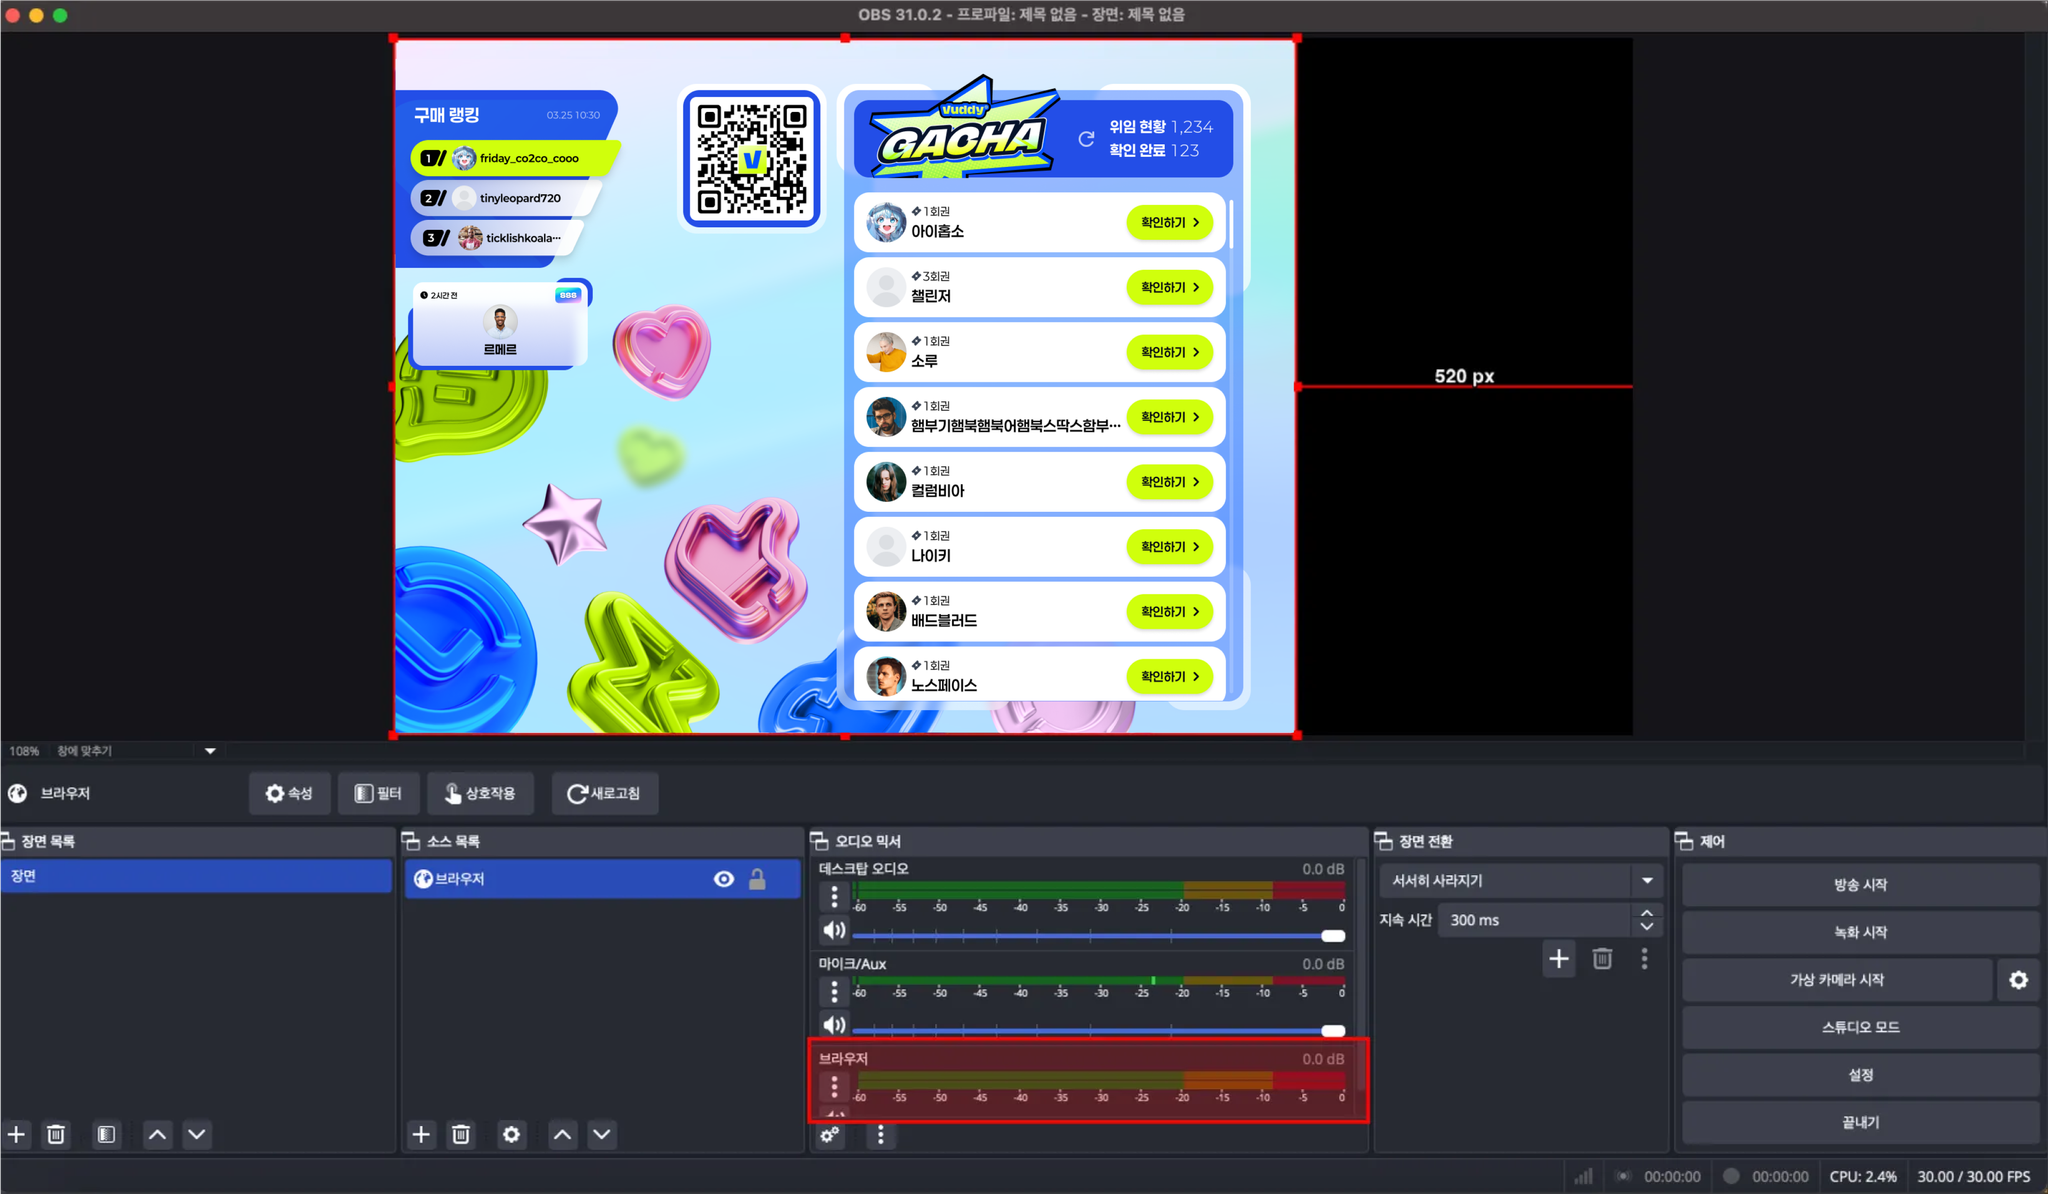Click the CPU: 2.4% status text
The height and width of the screenshot is (1194, 2048).
(x=1862, y=1176)
